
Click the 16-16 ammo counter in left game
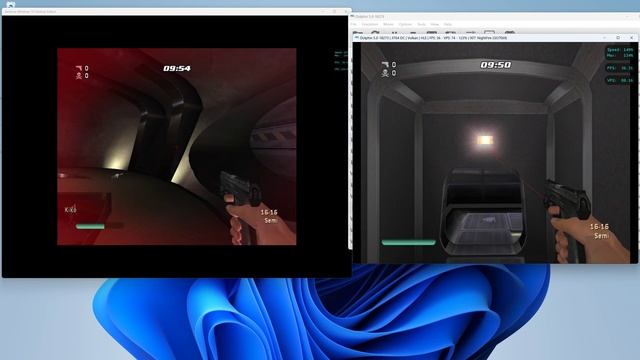tap(269, 212)
